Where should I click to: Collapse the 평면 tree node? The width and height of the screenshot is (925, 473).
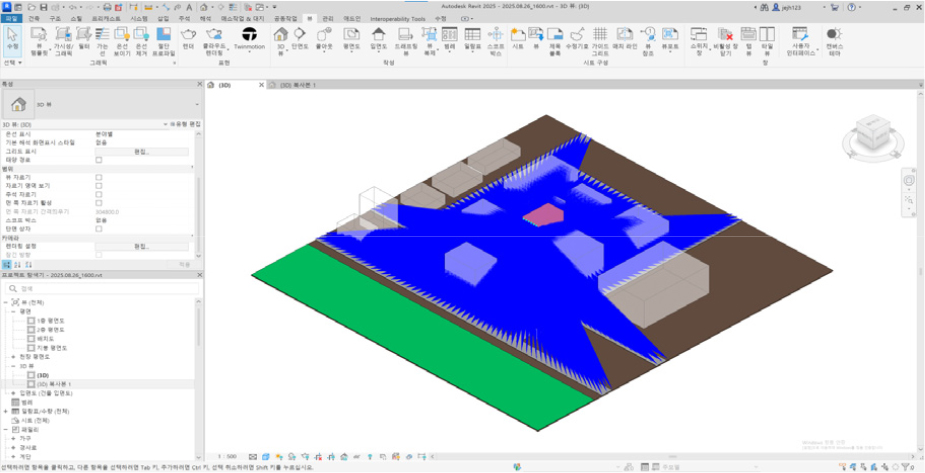tap(14, 310)
